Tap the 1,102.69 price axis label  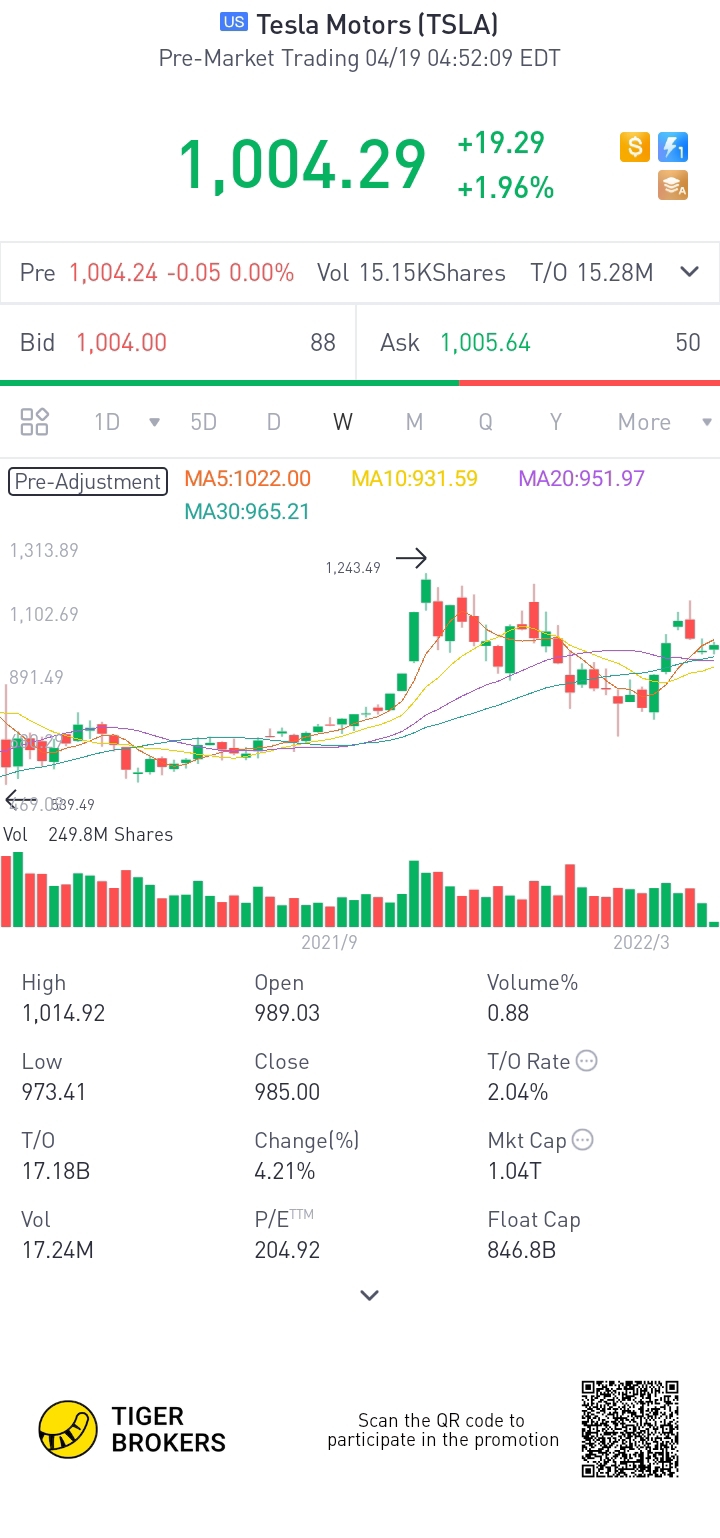[x=44, y=614]
